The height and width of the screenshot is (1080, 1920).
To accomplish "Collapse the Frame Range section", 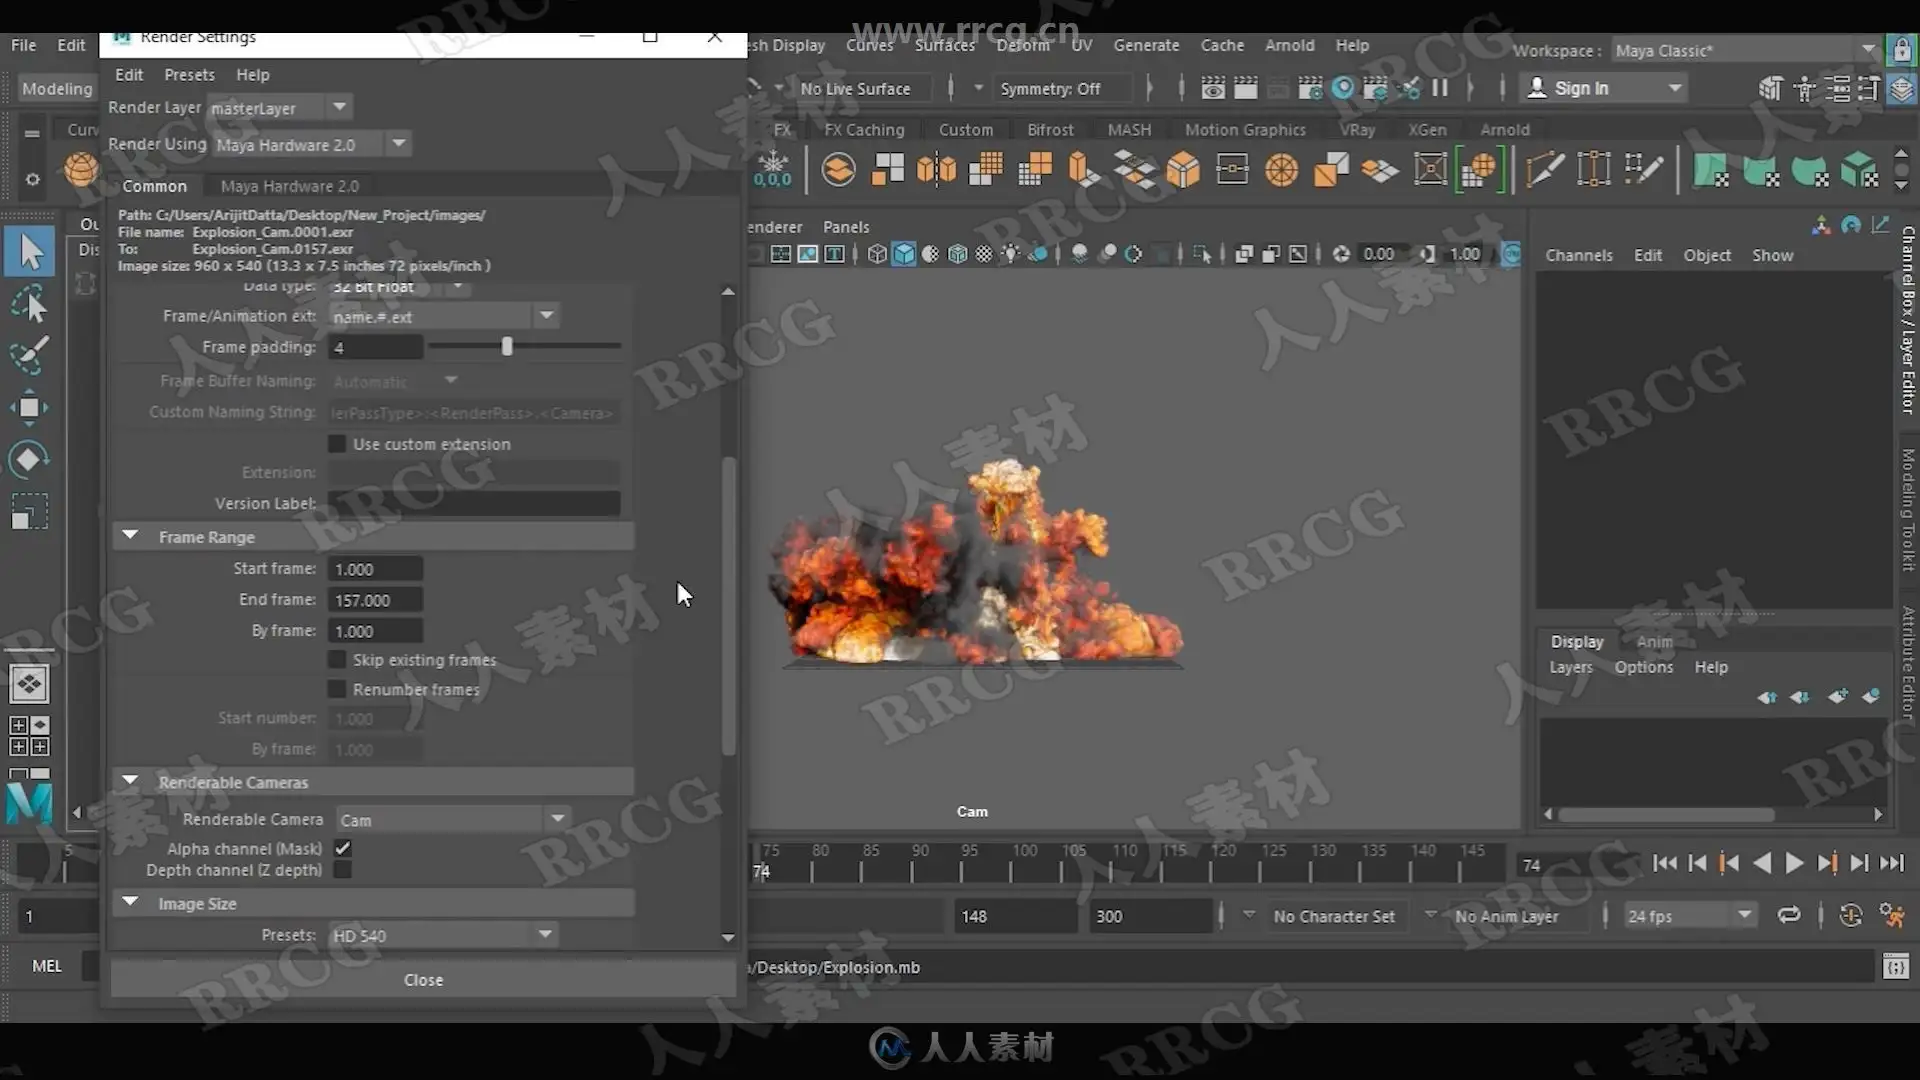I will point(130,537).
